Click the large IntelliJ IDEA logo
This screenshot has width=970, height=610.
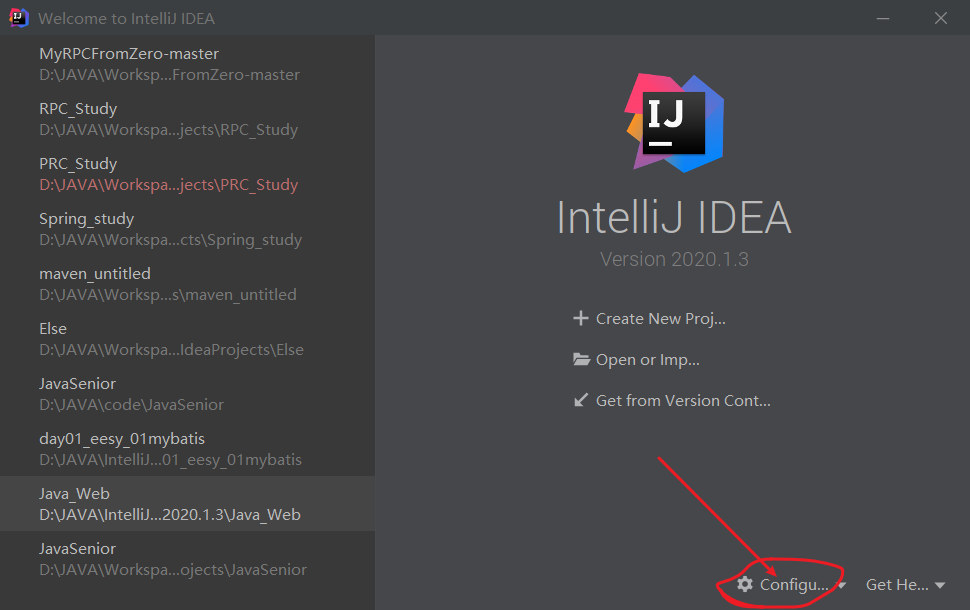675,123
